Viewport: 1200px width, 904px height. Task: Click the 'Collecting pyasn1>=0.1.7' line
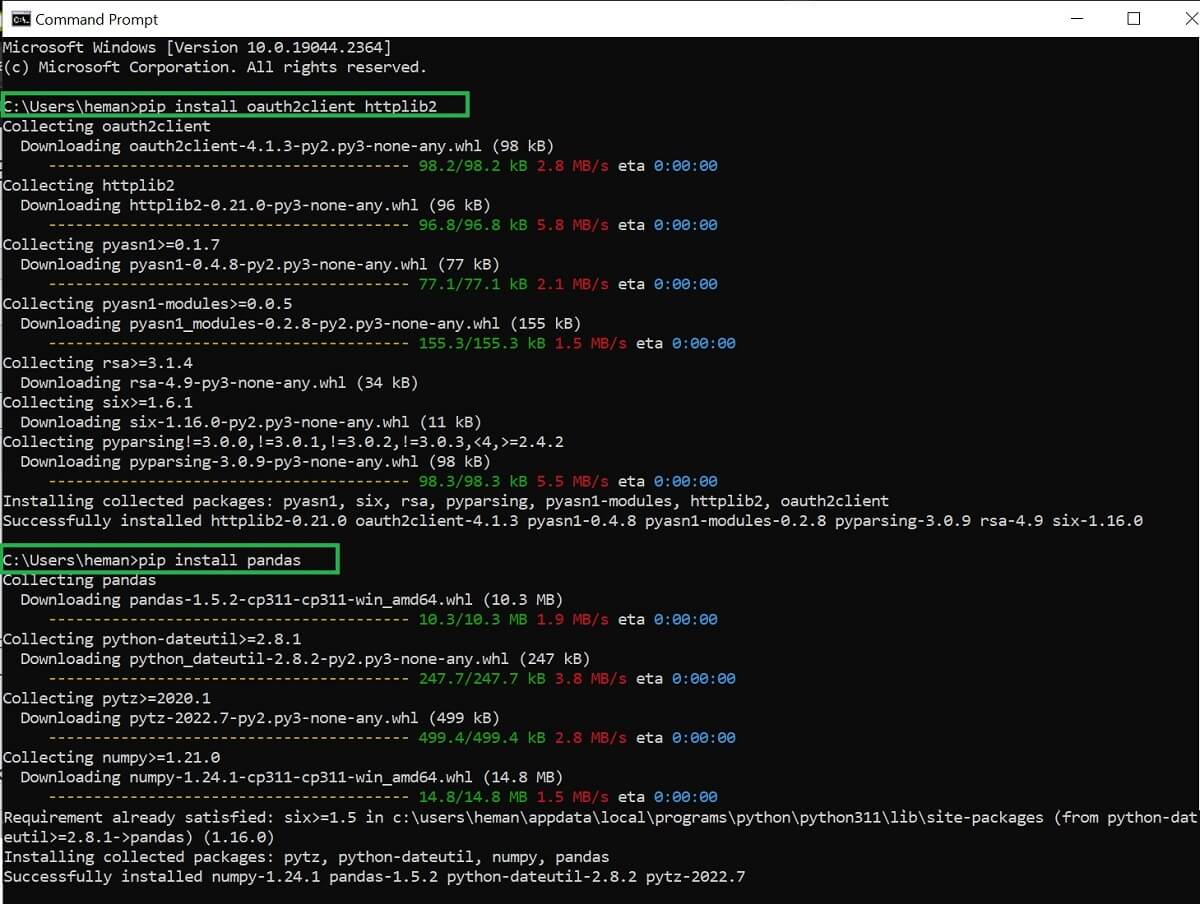pos(111,244)
